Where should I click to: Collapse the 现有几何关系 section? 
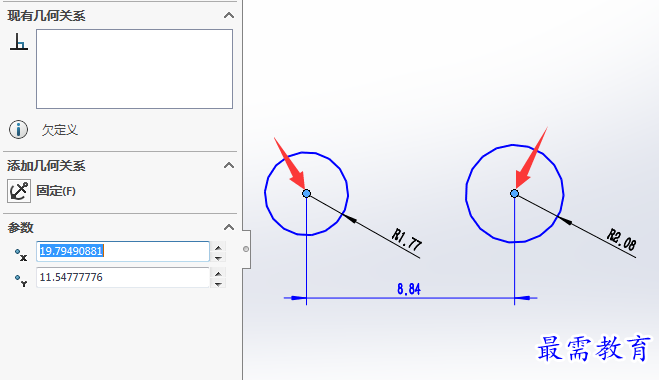tap(229, 16)
